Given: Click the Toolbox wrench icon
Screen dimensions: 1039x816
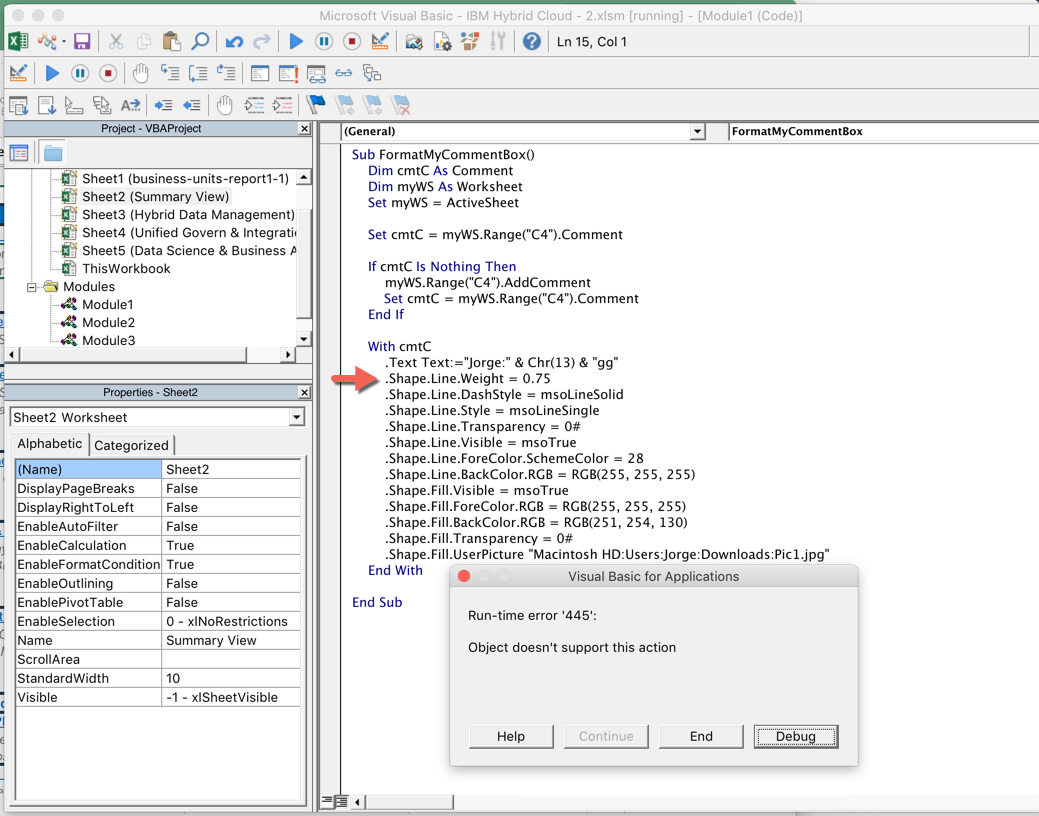Looking at the screenshot, I should pos(498,41).
